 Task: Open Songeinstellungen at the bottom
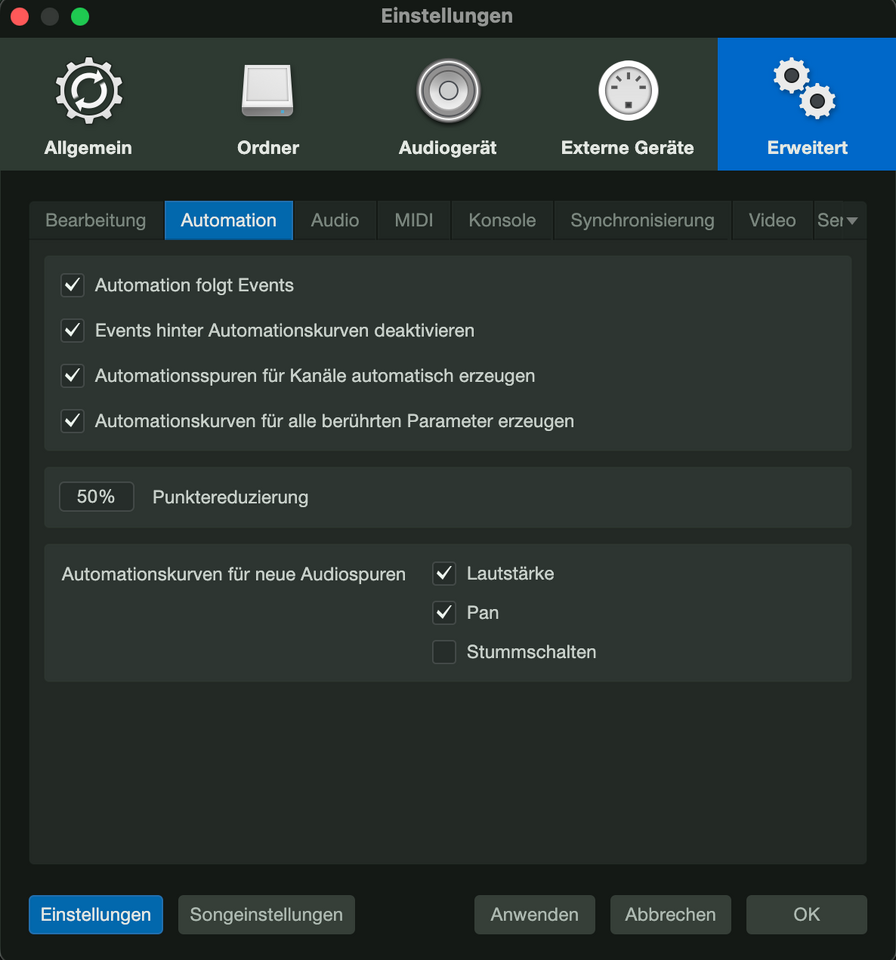pyautogui.click(x=266, y=915)
